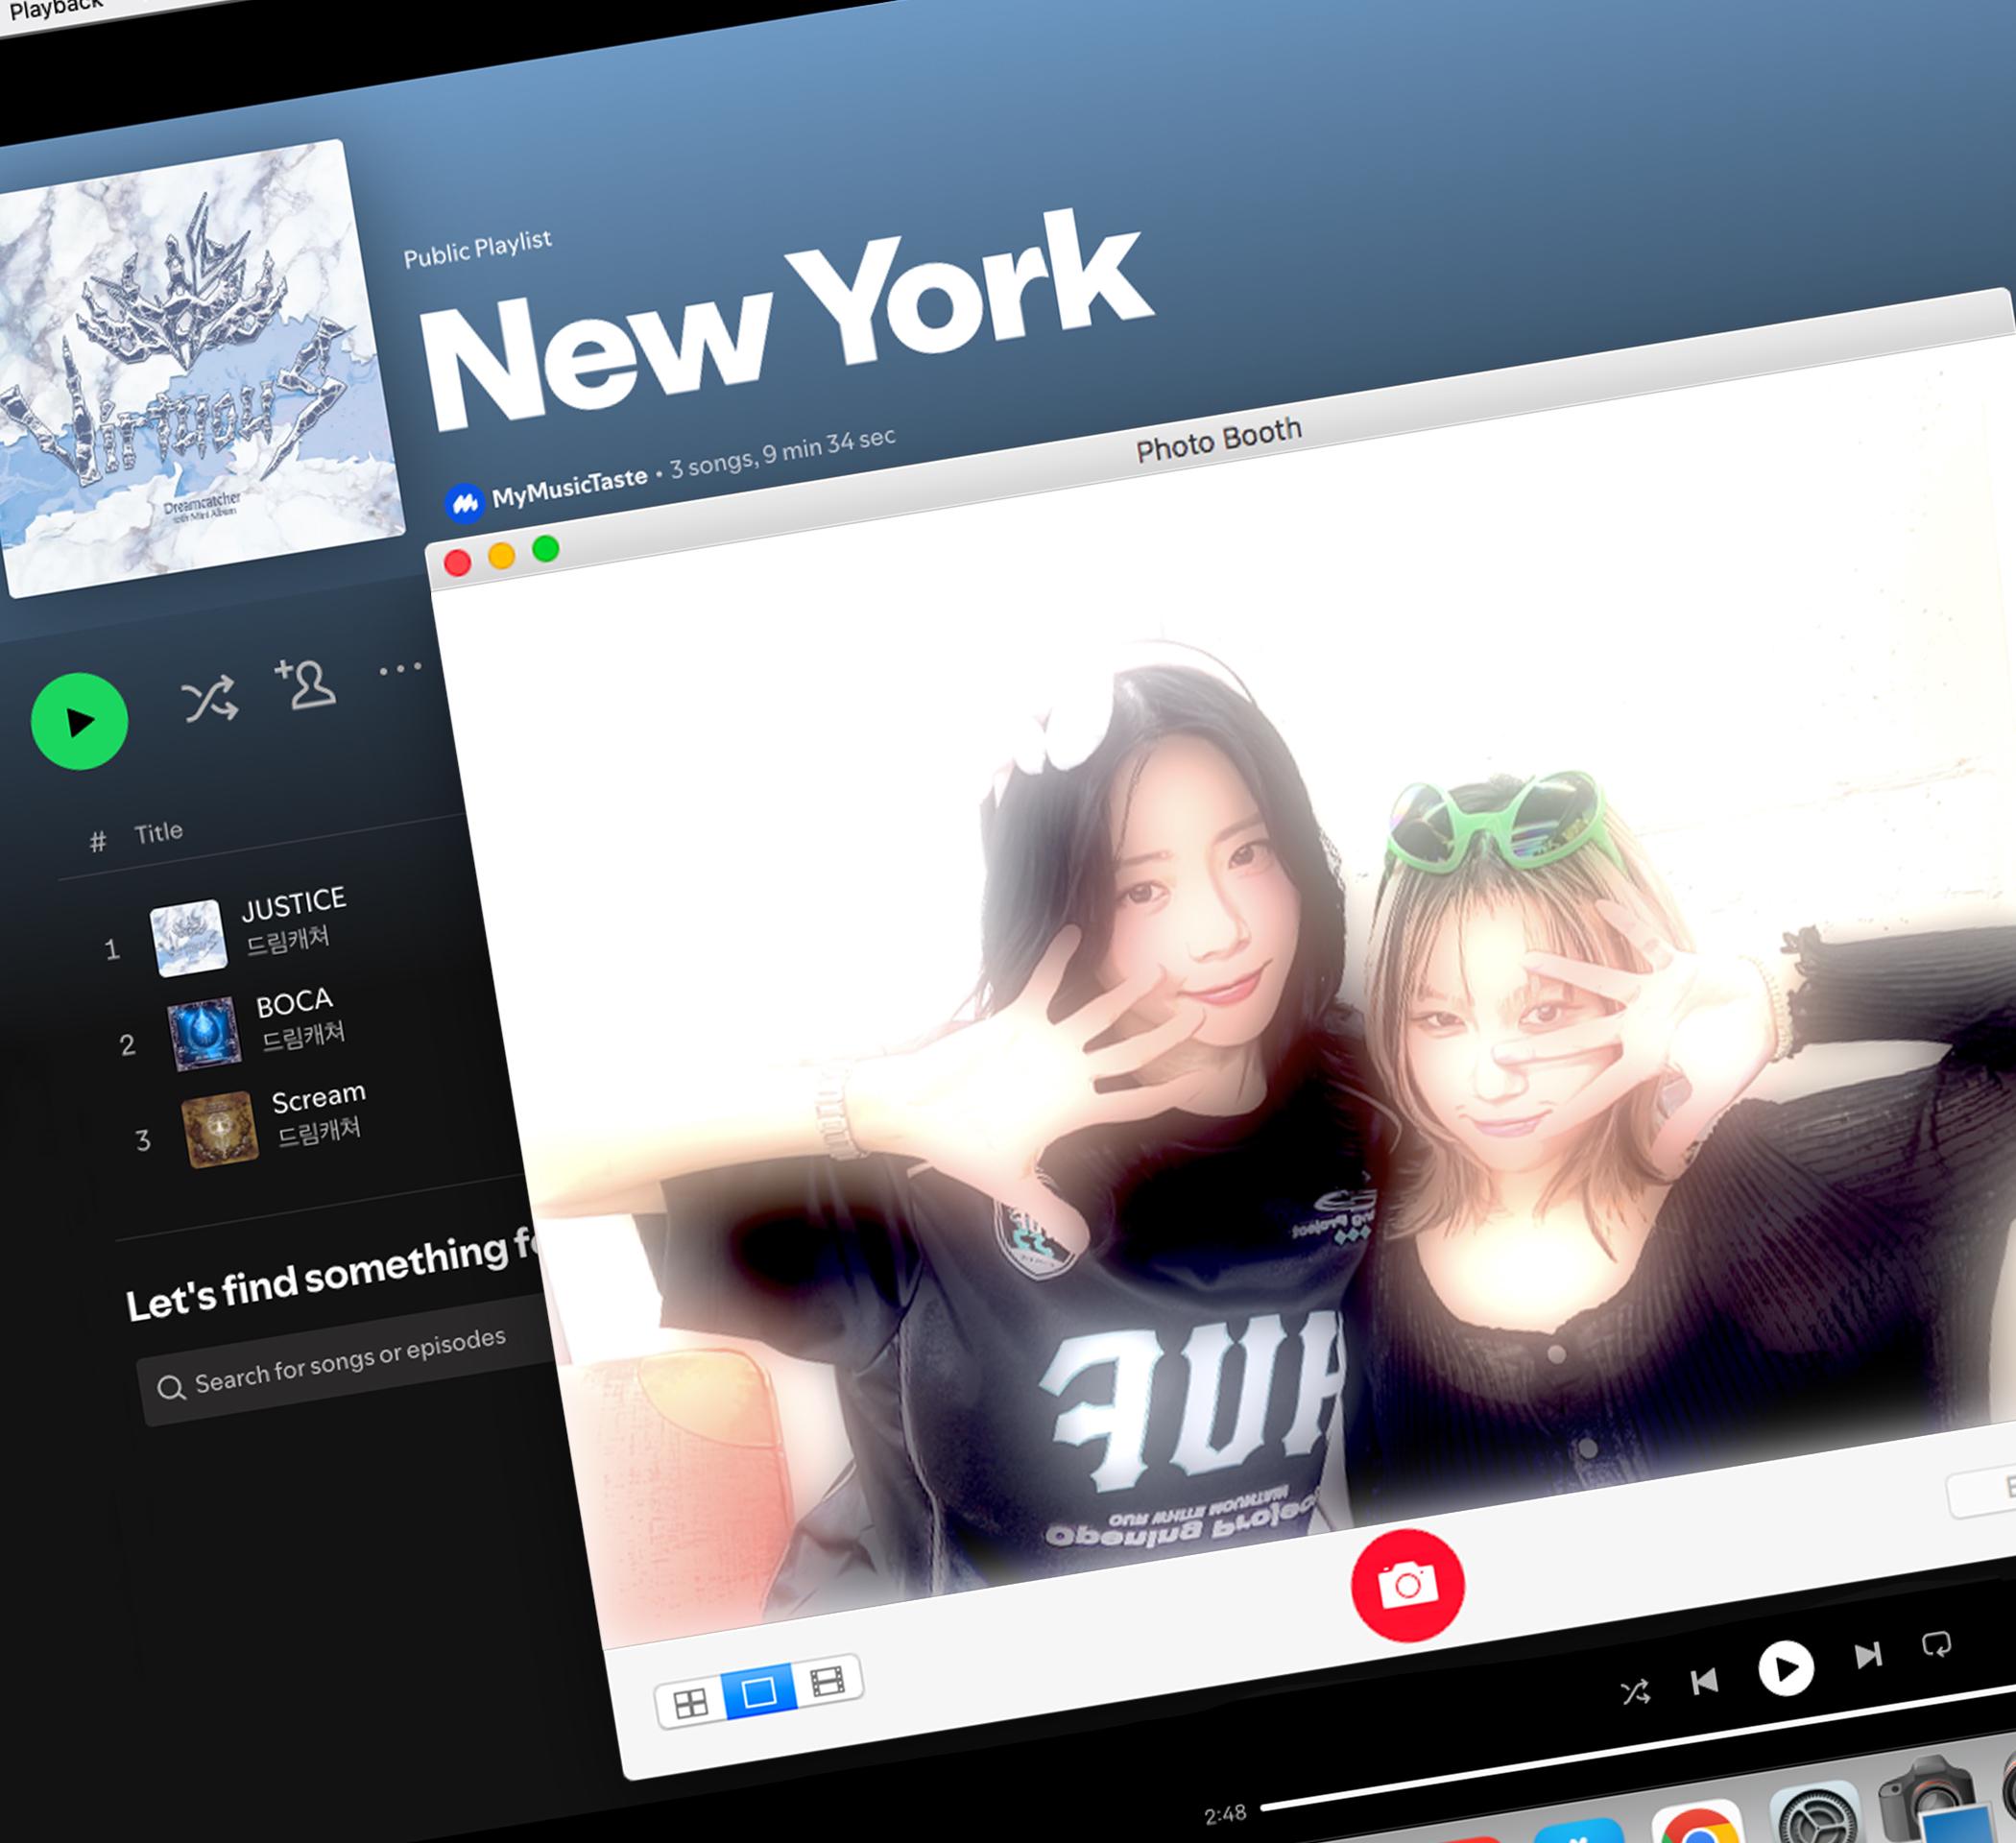Invite collaborators with the add-person icon
The width and height of the screenshot is (2016, 1843).
click(305, 685)
